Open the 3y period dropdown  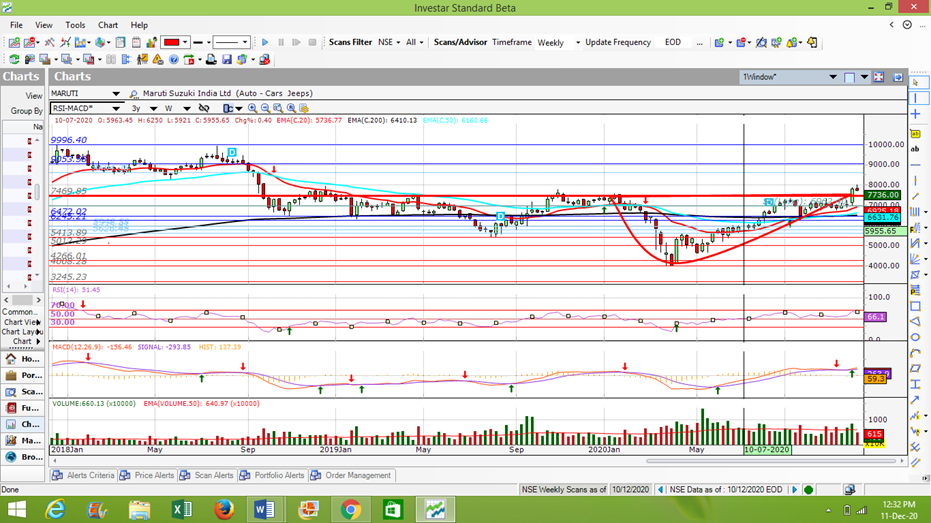click(x=153, y=108)
